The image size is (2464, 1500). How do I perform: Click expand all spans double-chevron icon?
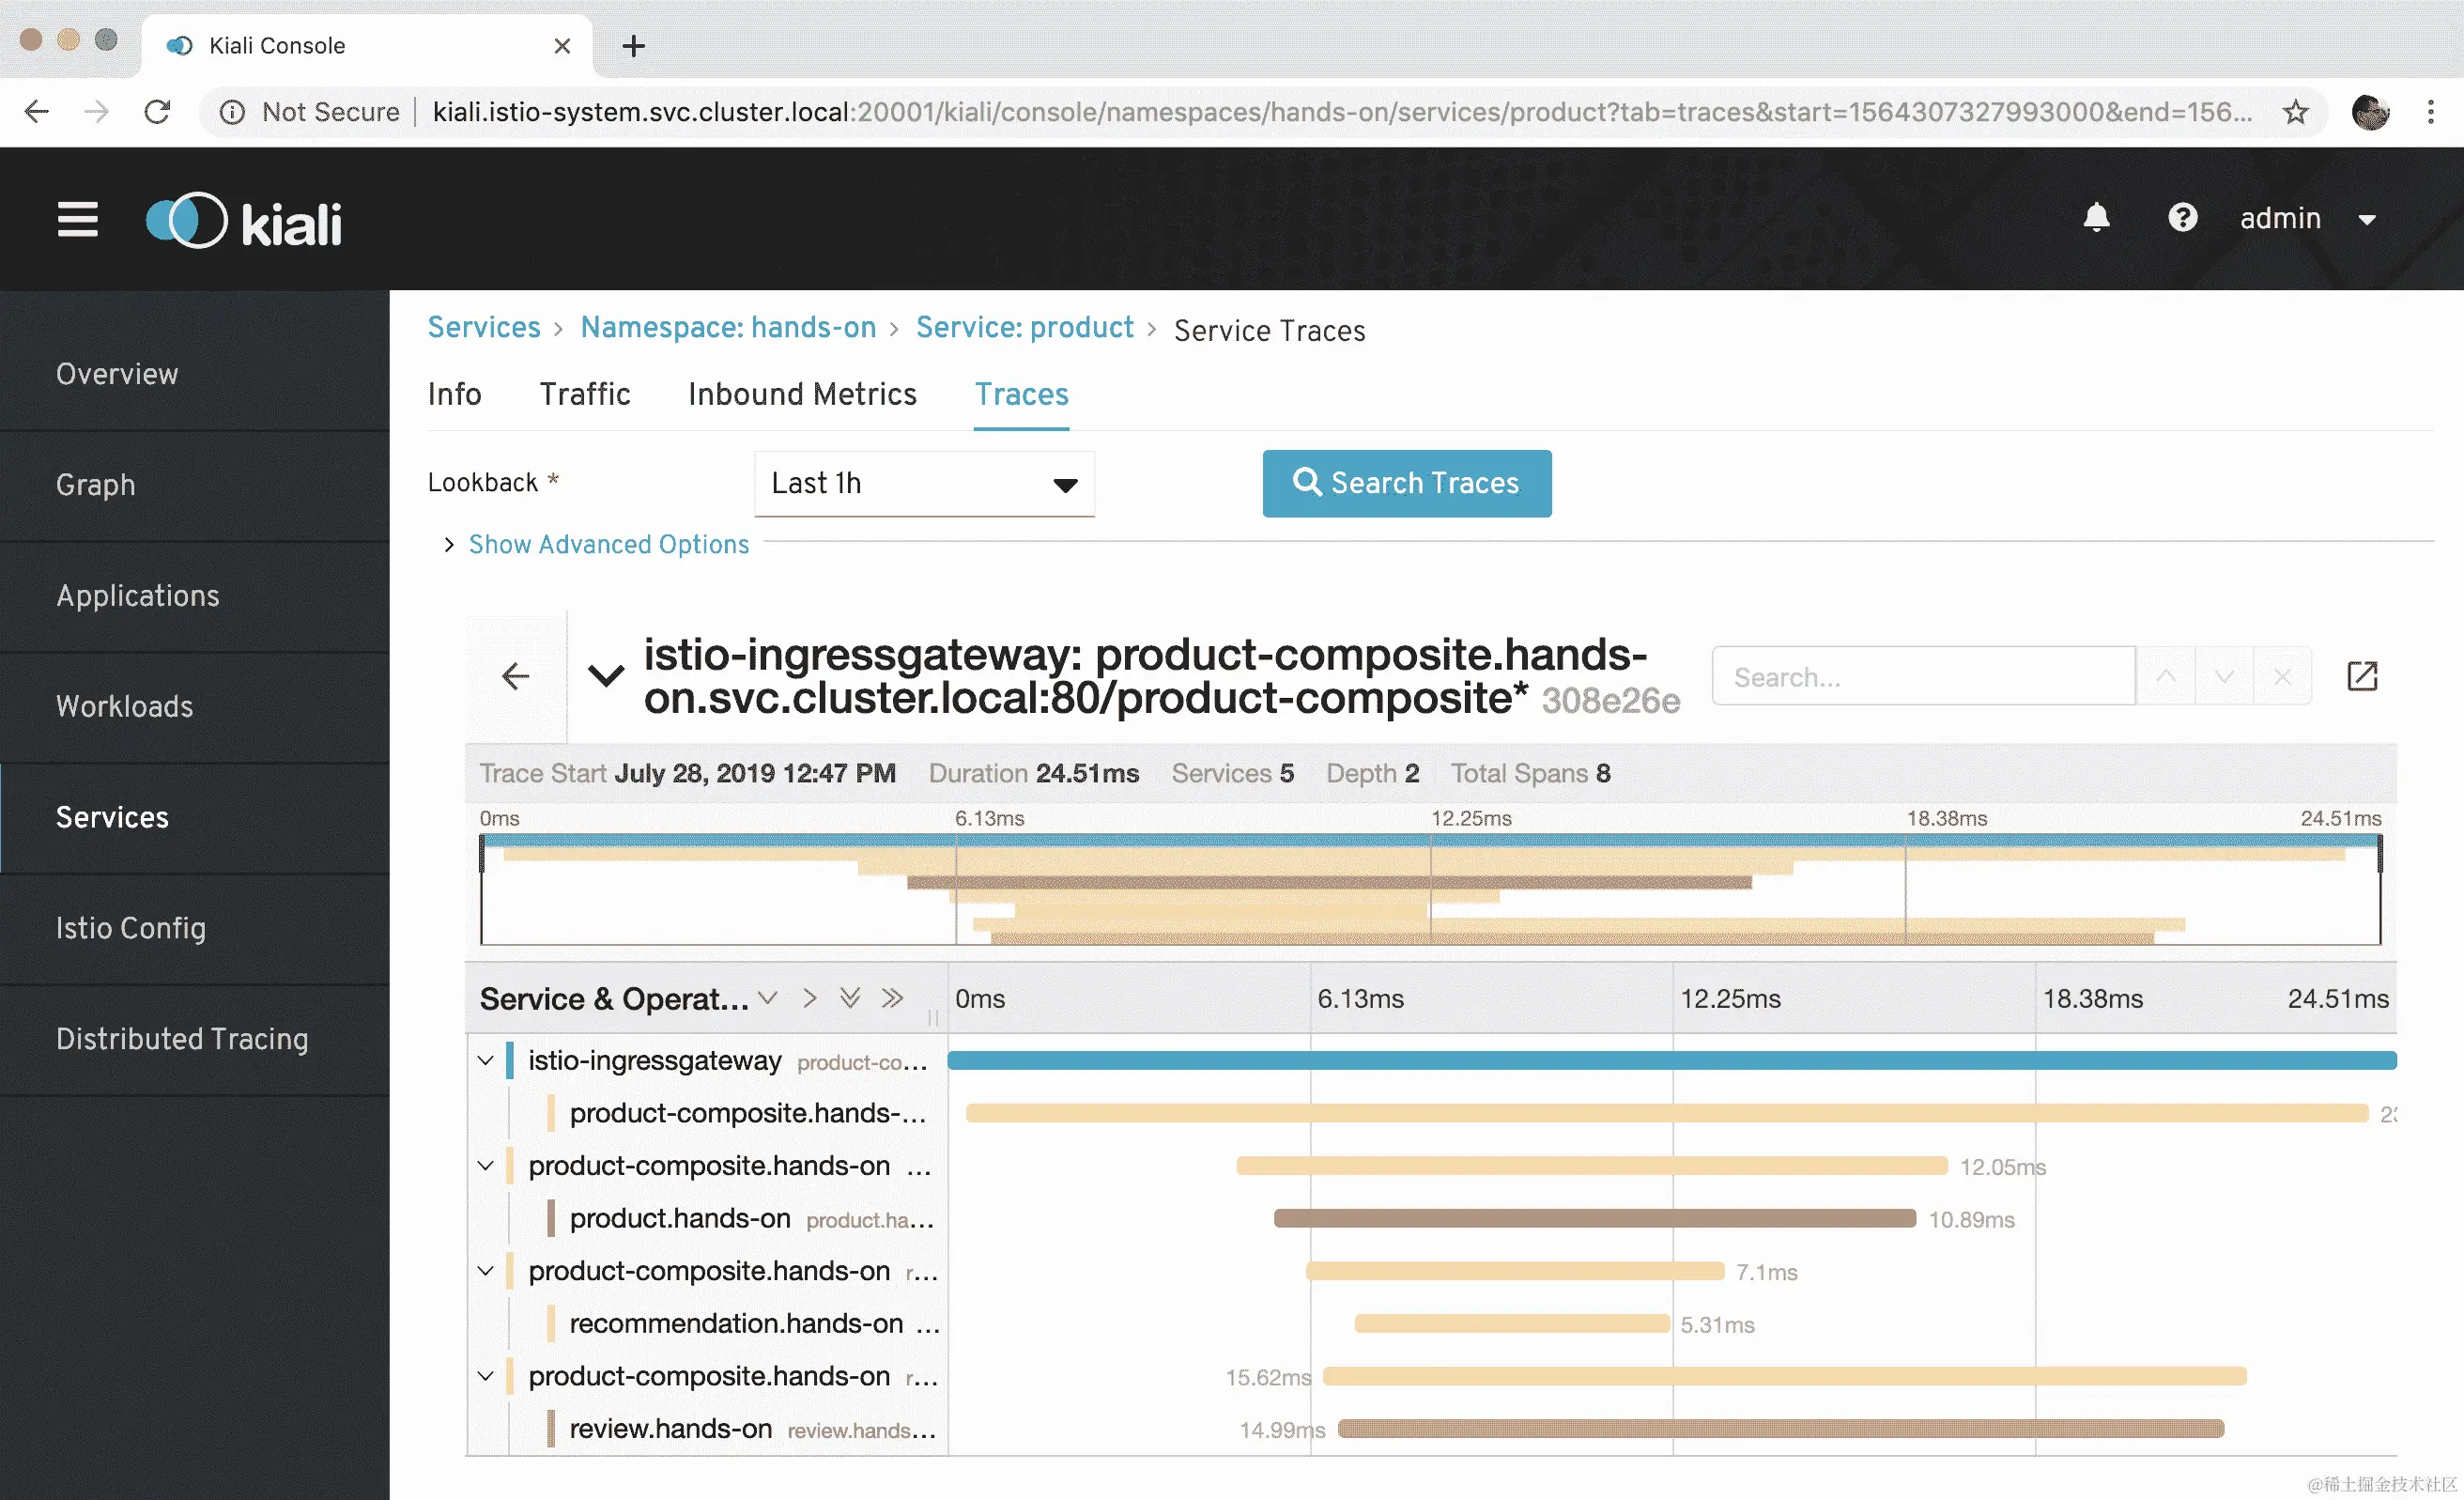pos(850,998)
